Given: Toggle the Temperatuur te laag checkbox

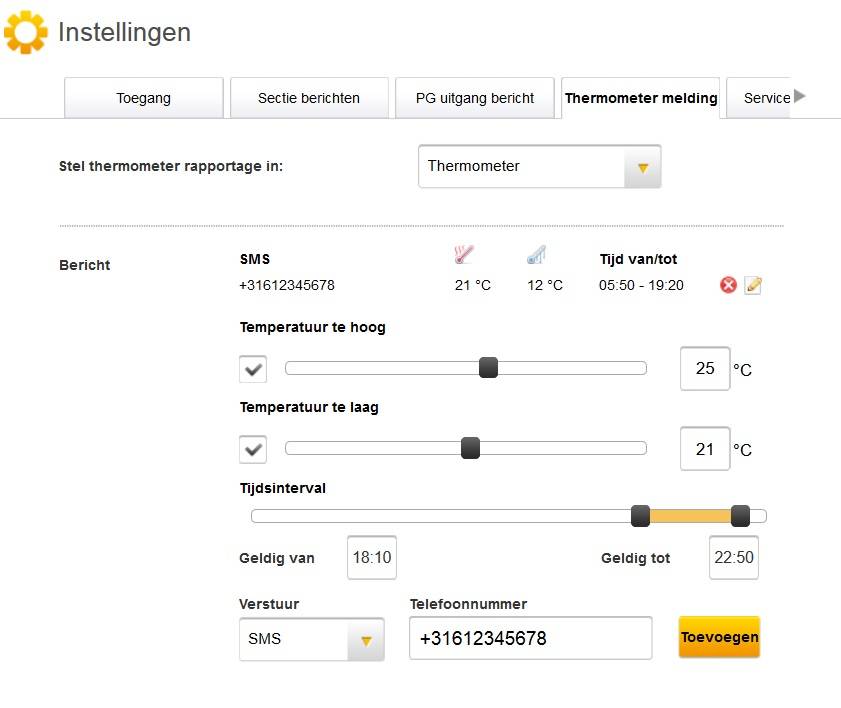Looking at the screenshot, I should [x=253, y=449].
